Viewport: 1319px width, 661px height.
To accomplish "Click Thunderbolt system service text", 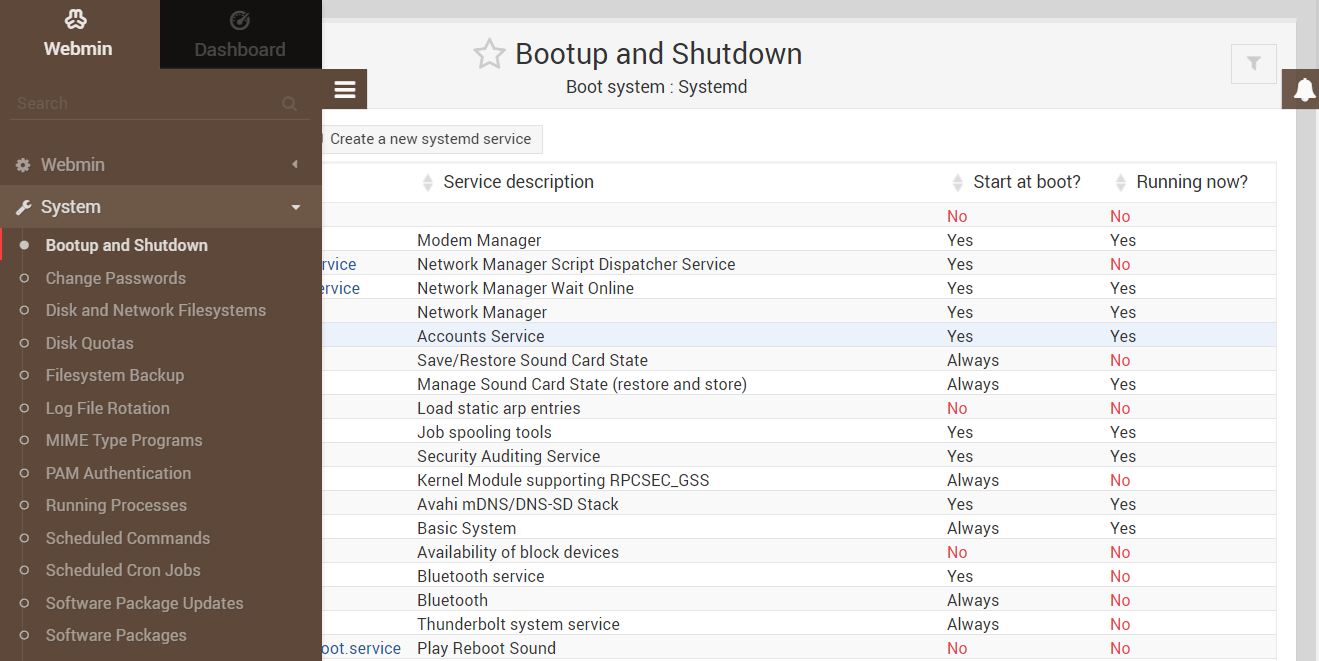I will coord(518,624).
